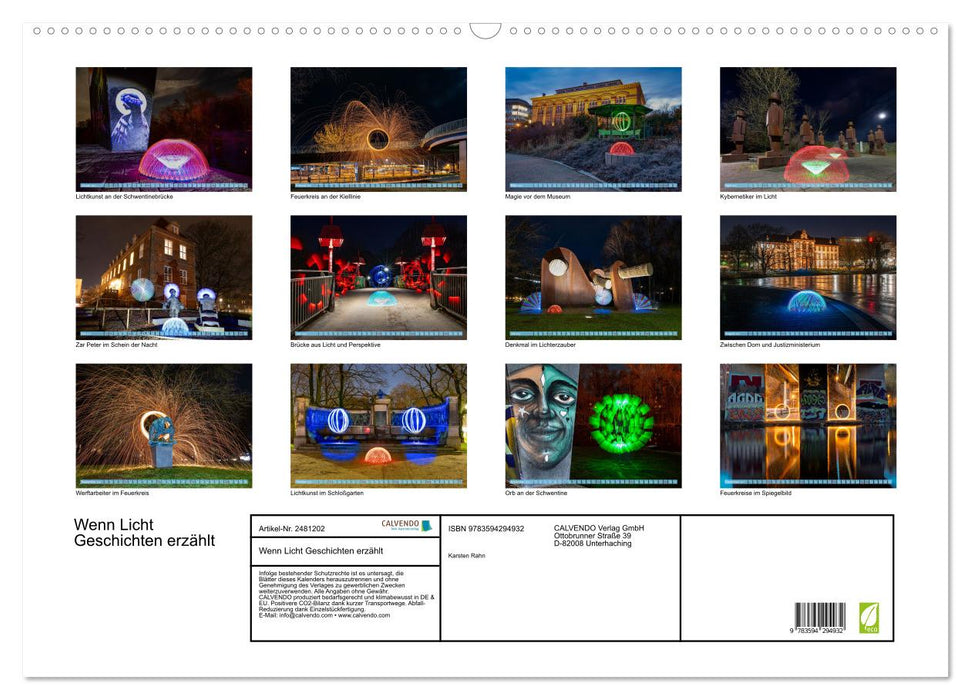Click the caption Zar Peter im Schein der Nacht

coord(116,344)
